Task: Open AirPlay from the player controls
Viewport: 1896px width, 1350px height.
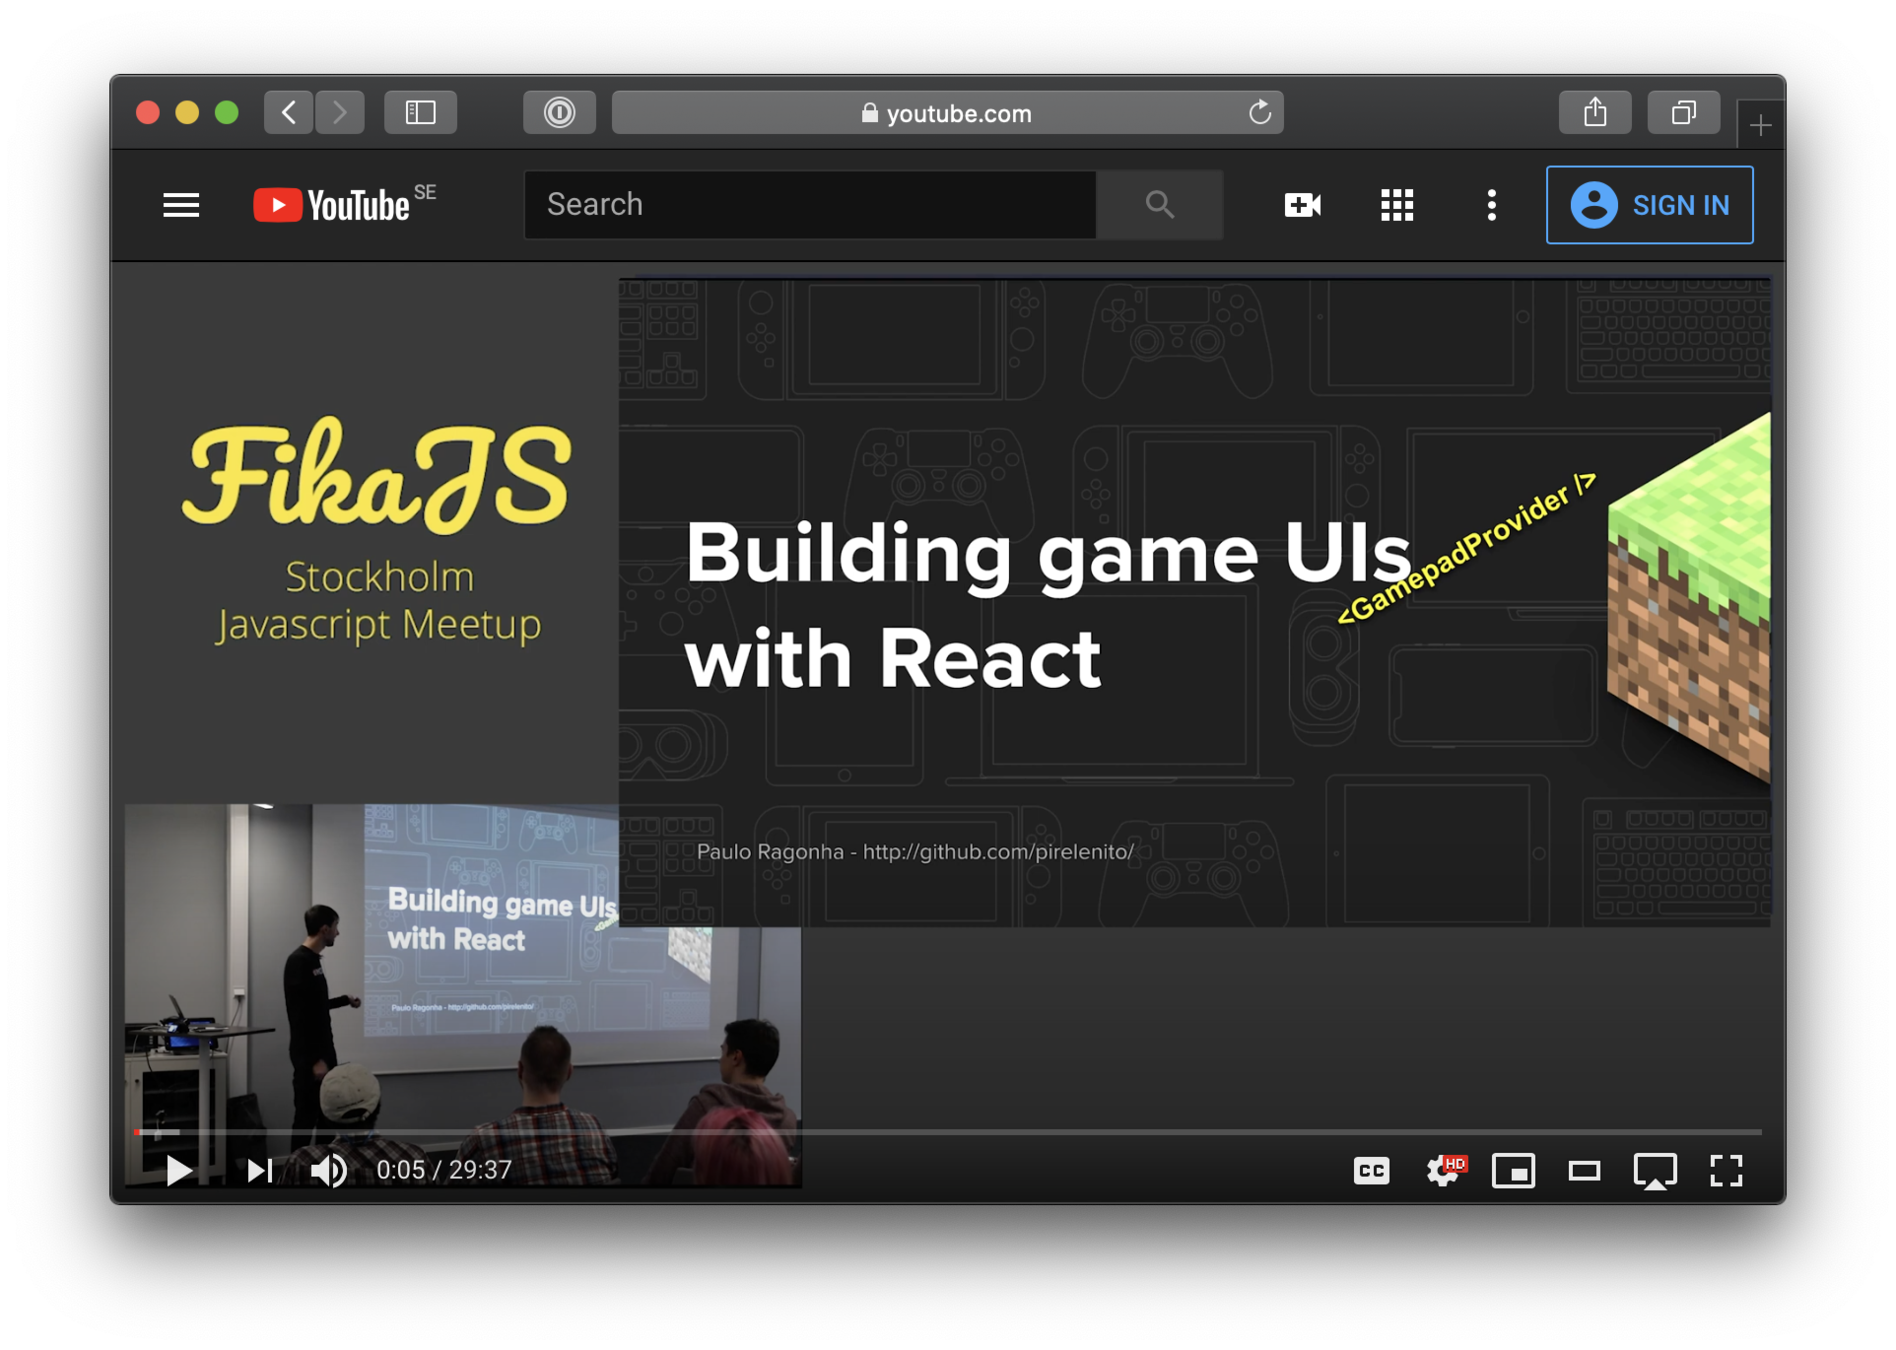Action: point(1655,1170)
